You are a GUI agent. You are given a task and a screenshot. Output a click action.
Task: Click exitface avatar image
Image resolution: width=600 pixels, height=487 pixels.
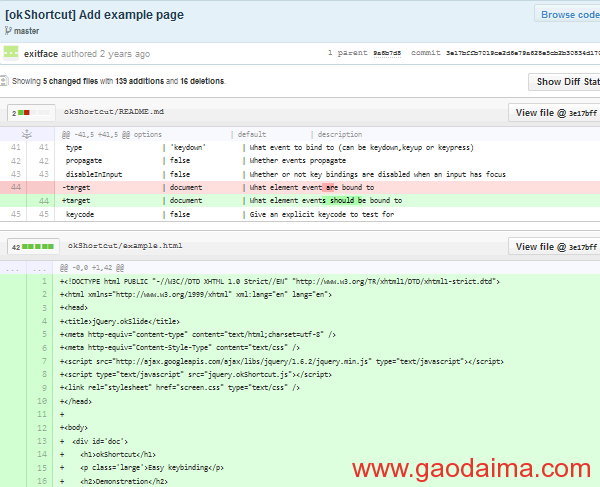[11, 53]
